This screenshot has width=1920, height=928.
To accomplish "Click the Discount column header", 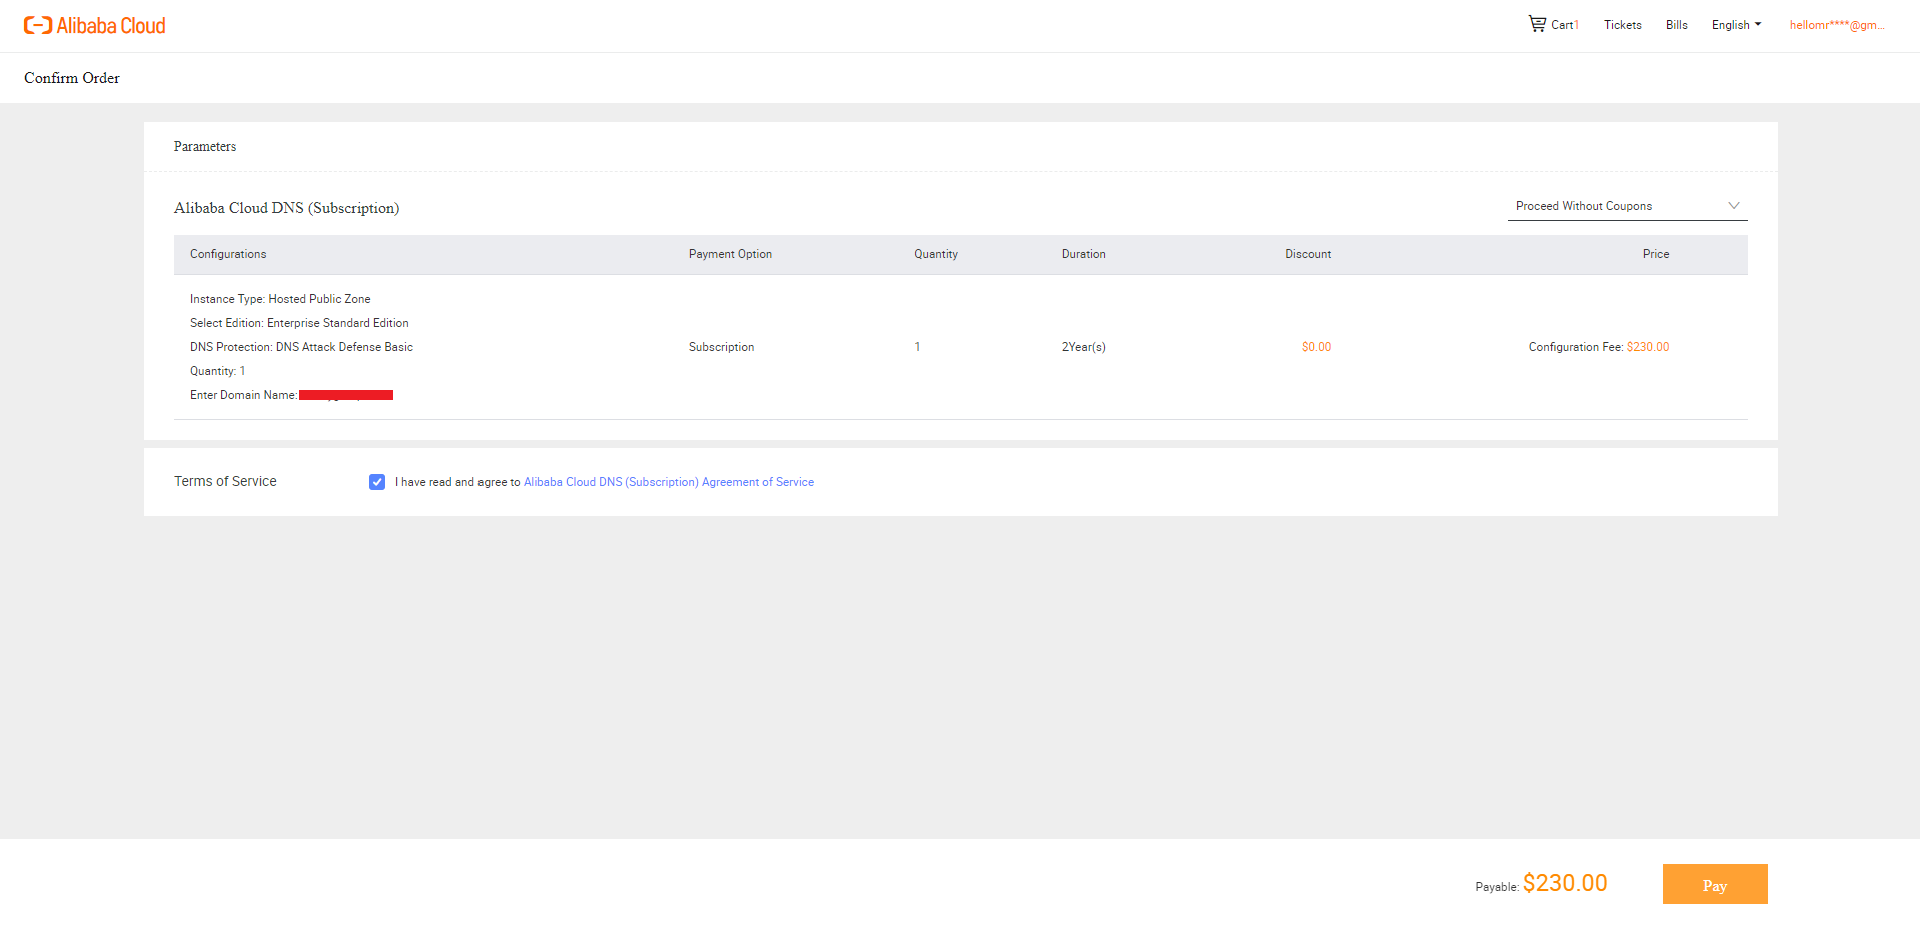I will [x=1308, y=254].
